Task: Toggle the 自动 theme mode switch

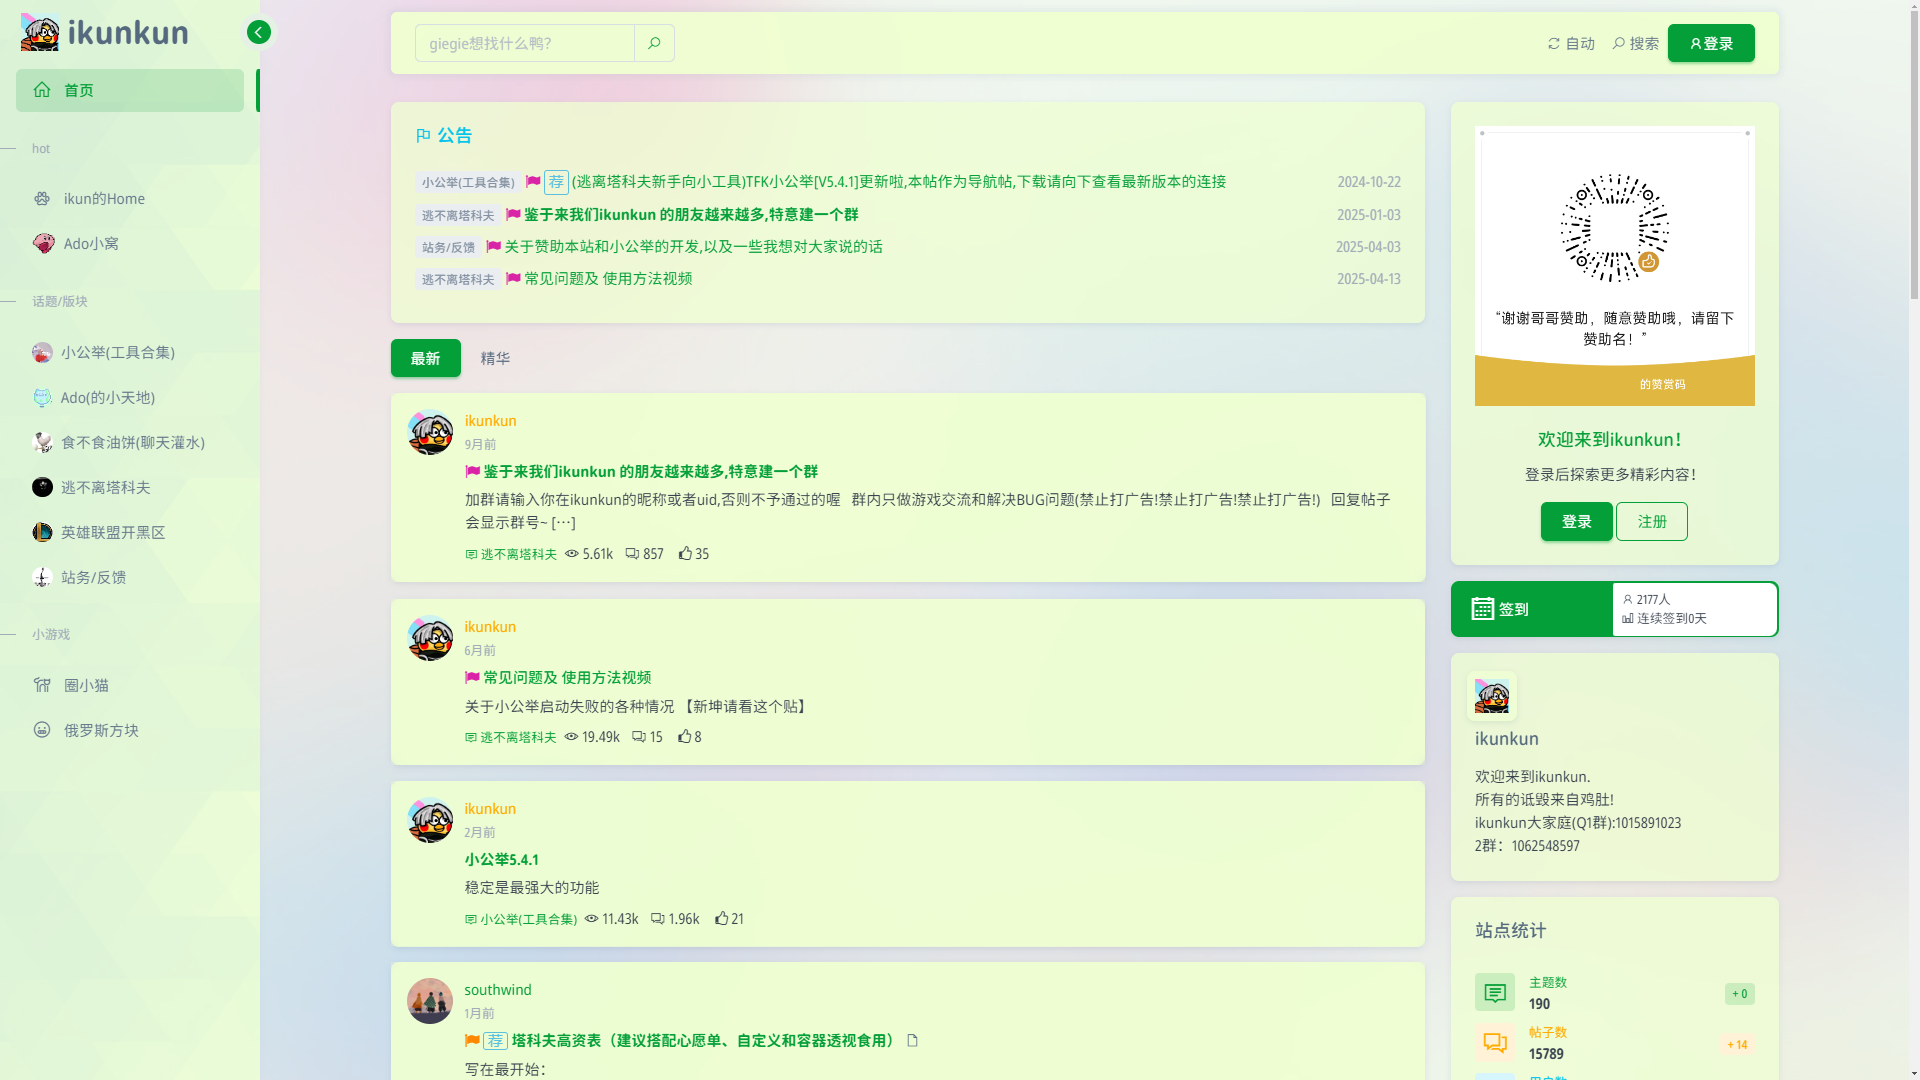Action: tap(1571, 43)
